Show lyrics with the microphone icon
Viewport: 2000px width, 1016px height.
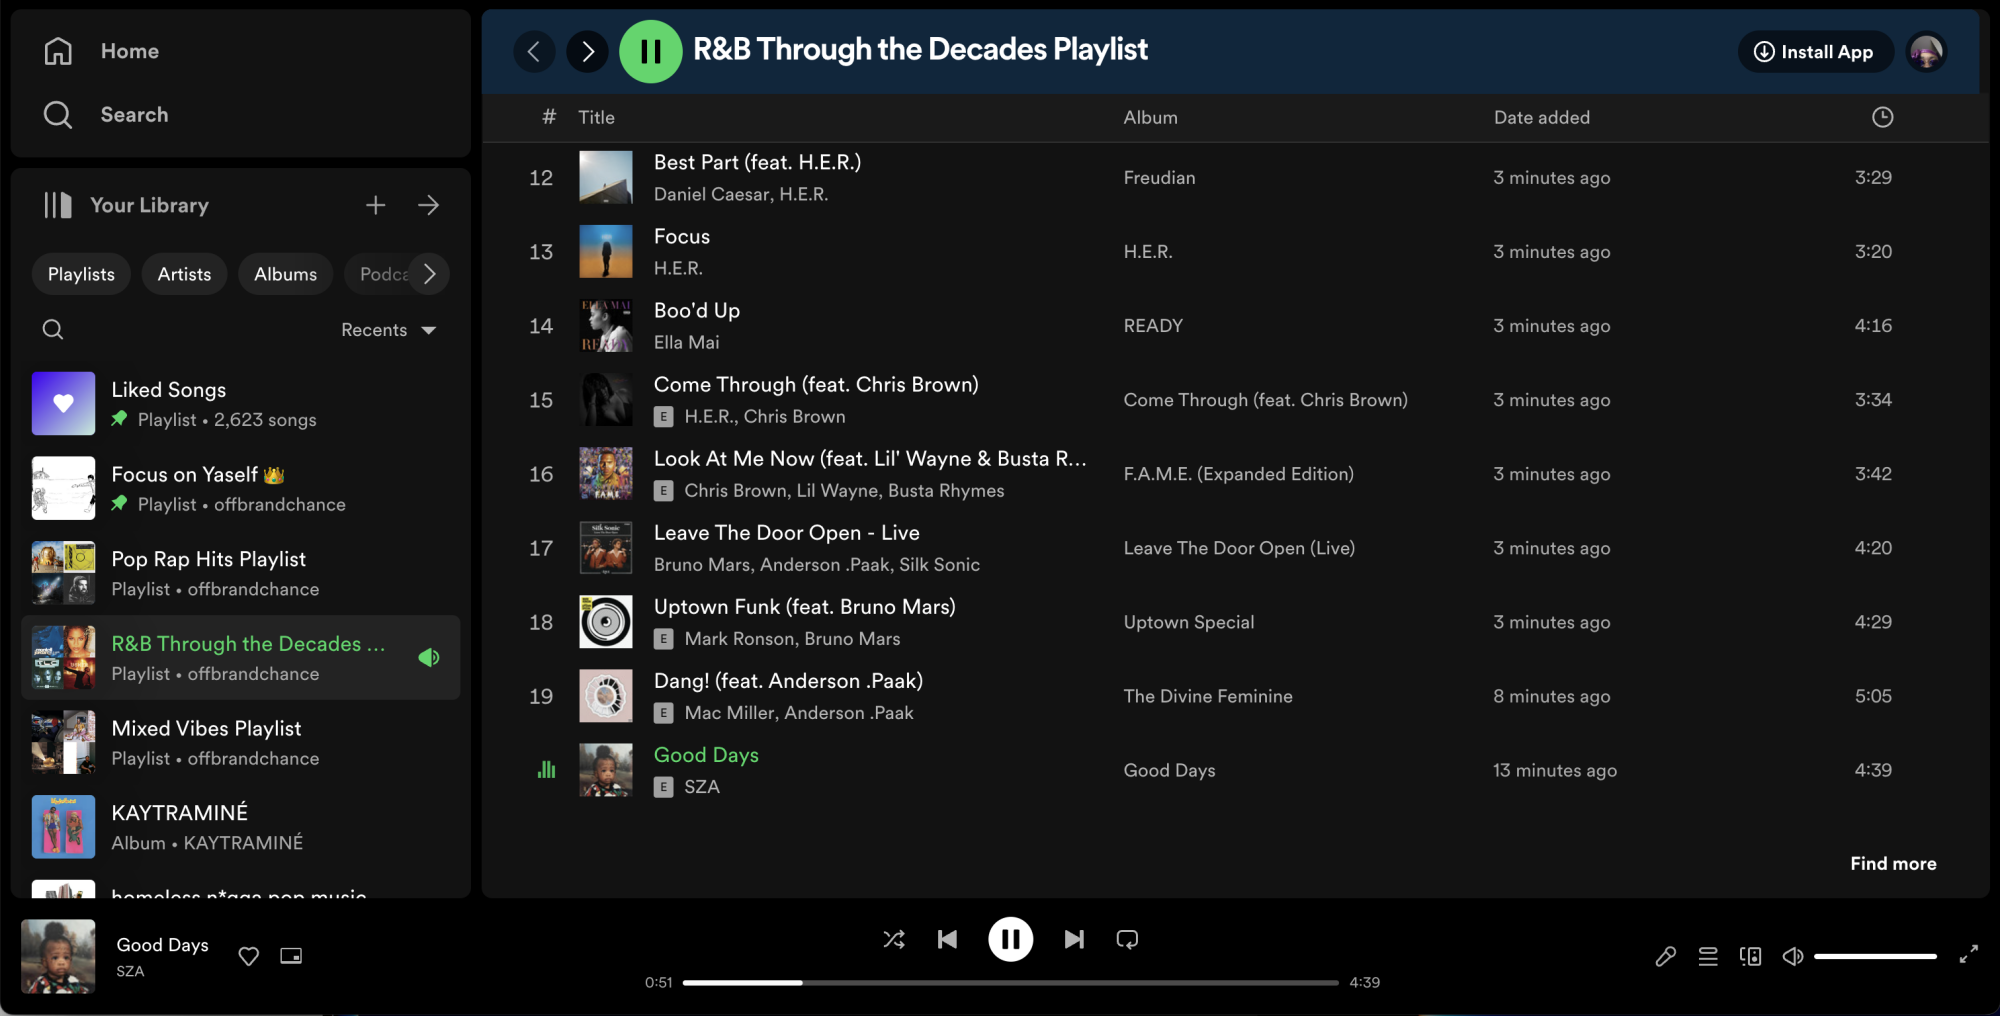pos(1665,957)
